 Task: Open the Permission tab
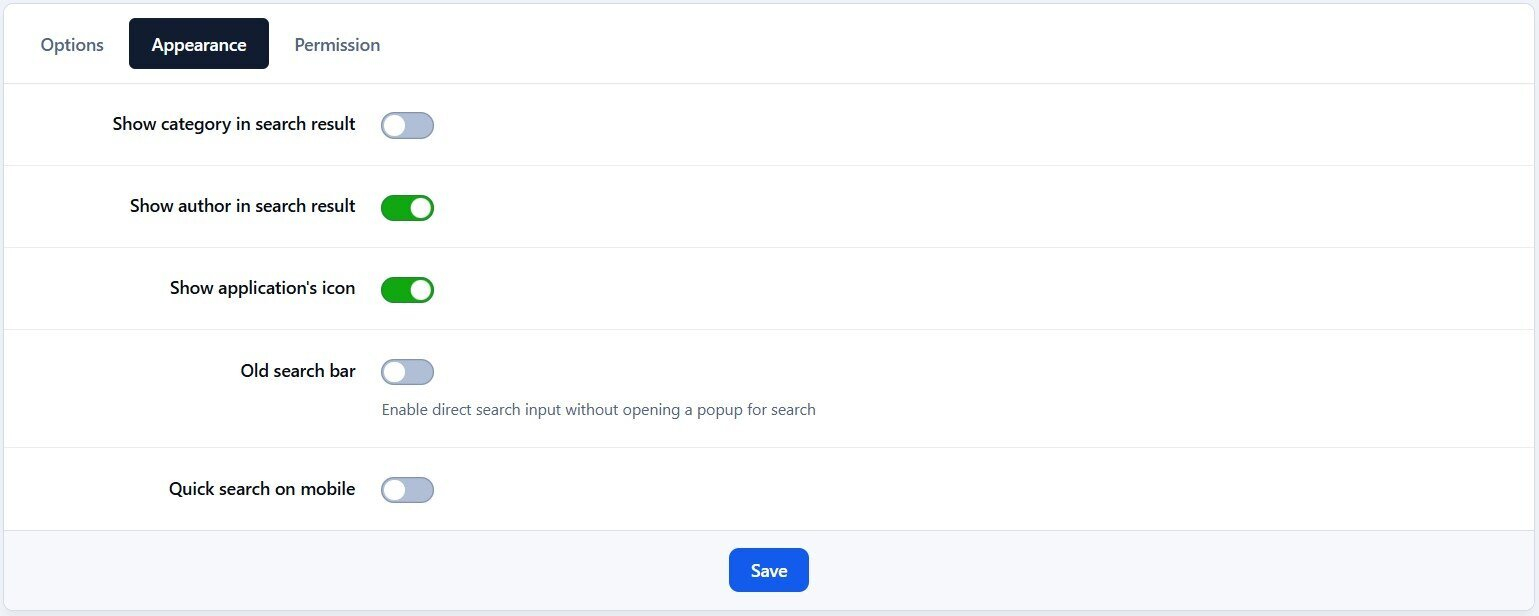(337, 45)
